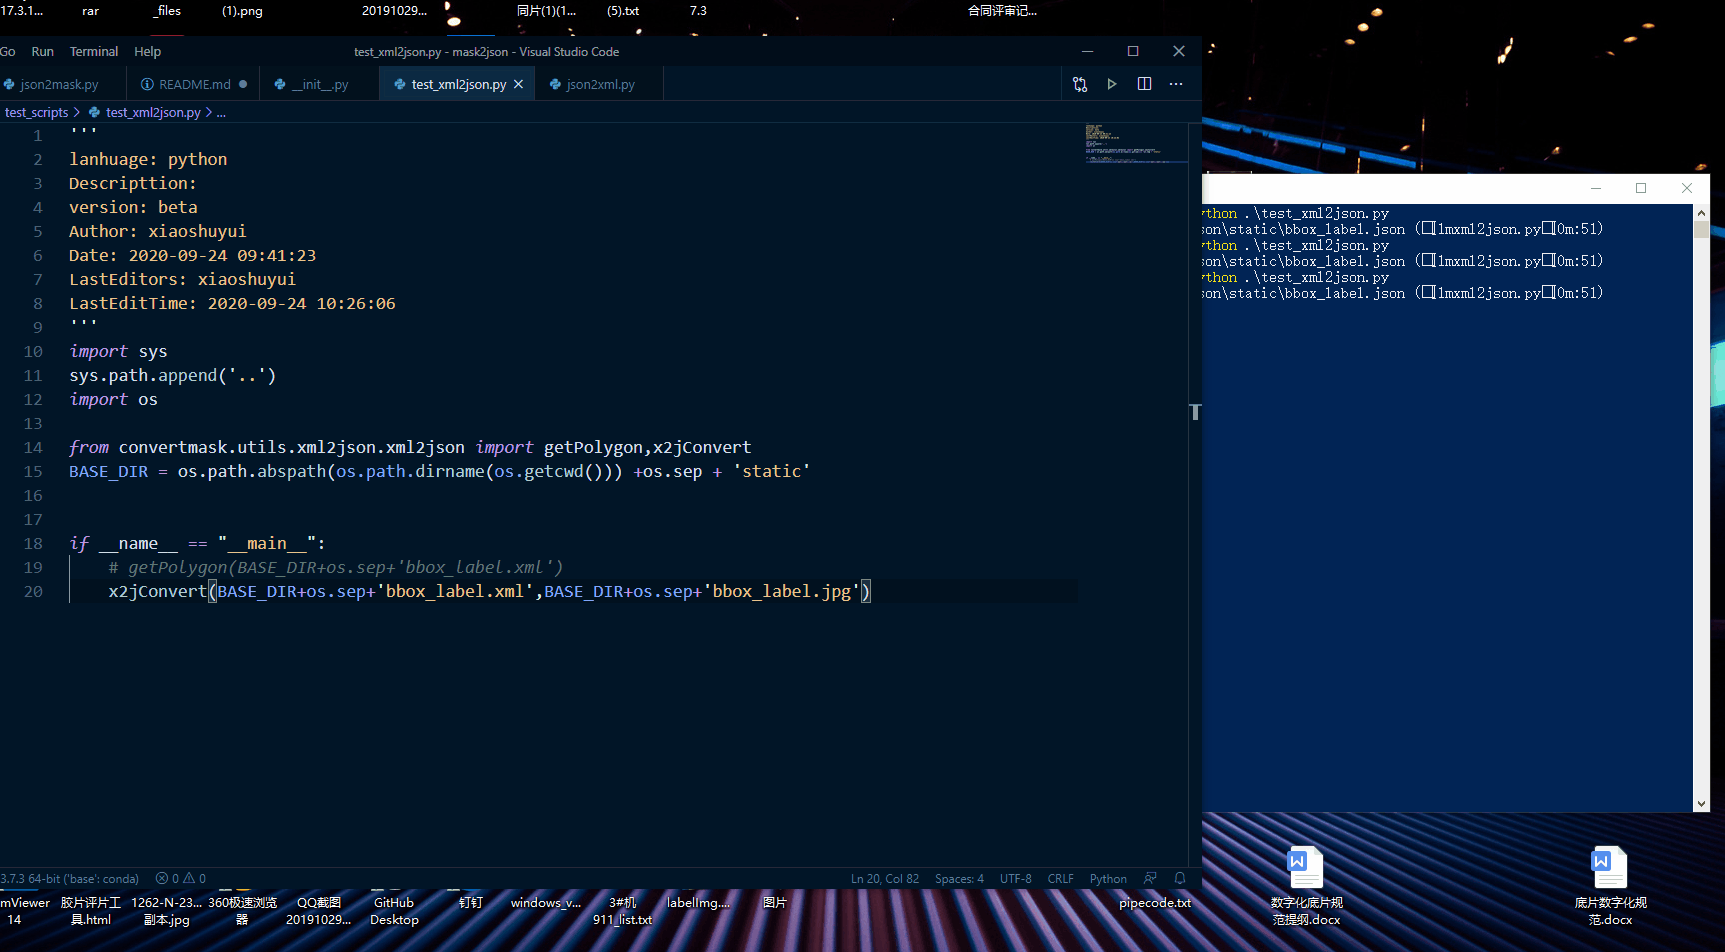Open the Terminal menu
Screen dimensions: 1725x952
(x=94, y=52)
